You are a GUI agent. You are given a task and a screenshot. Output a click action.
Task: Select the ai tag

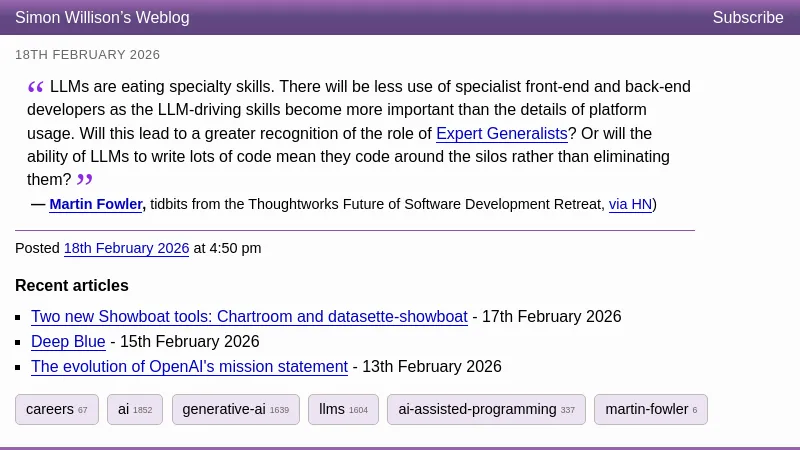(x=134, y=409)
